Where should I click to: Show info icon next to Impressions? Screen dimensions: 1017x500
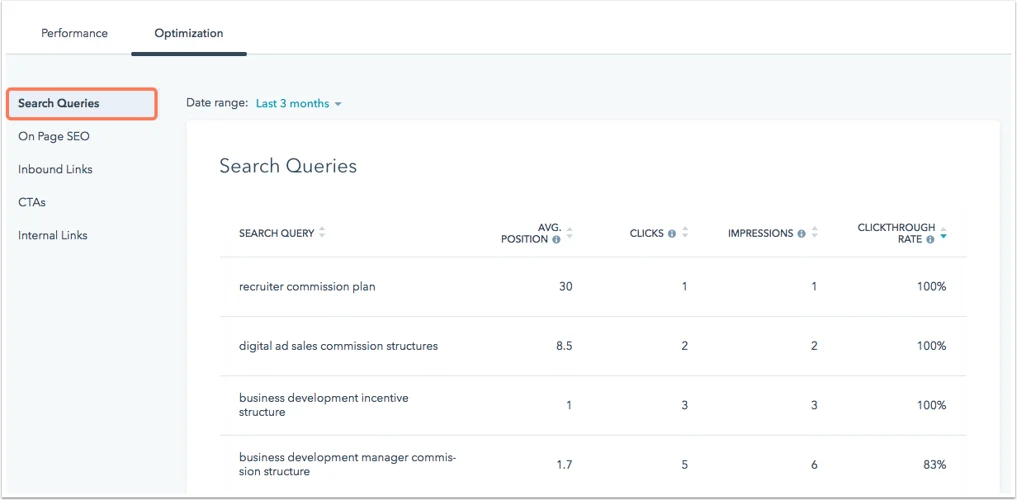802,233
